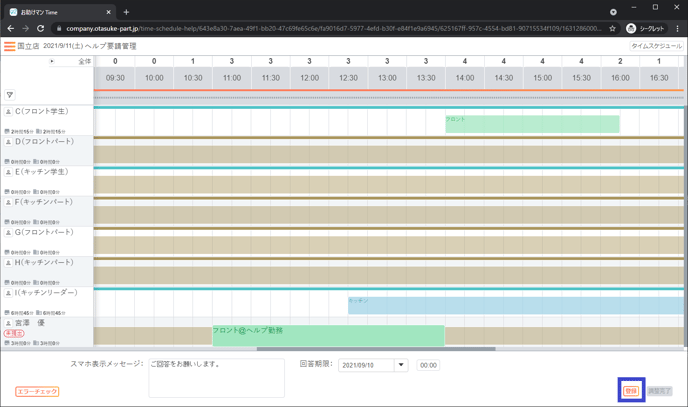Click the filter funnel icon
The image size is (688, 407).
click(10, 95)
